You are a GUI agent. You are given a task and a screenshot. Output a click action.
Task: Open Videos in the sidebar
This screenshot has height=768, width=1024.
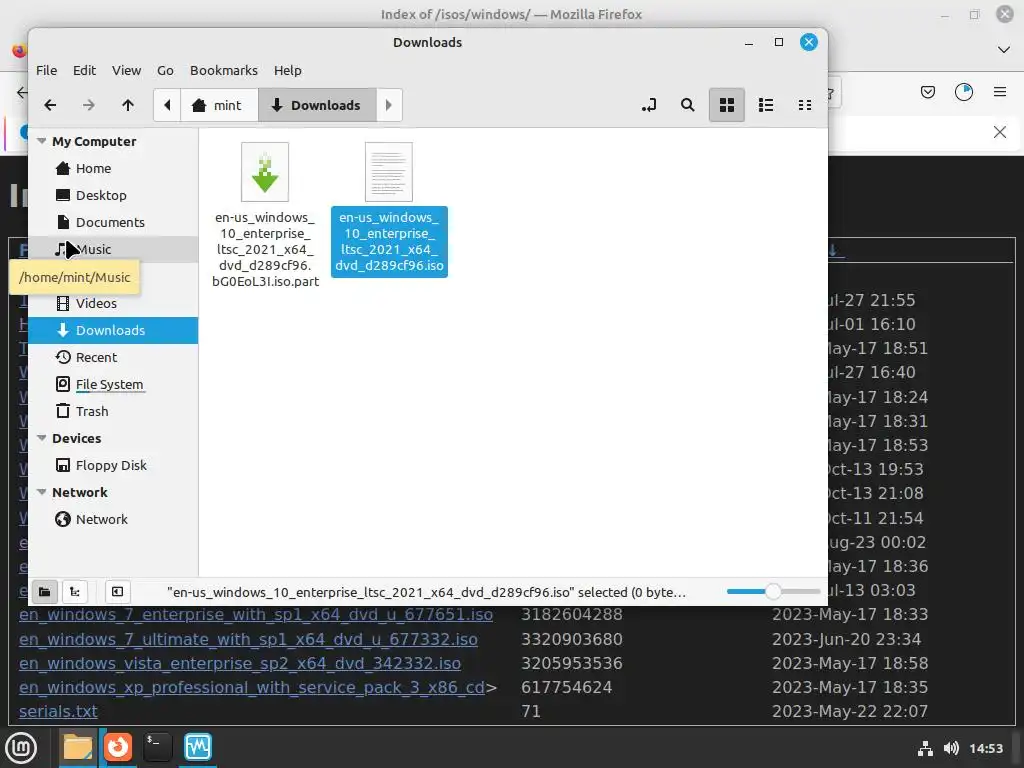[x=113, y=304]
